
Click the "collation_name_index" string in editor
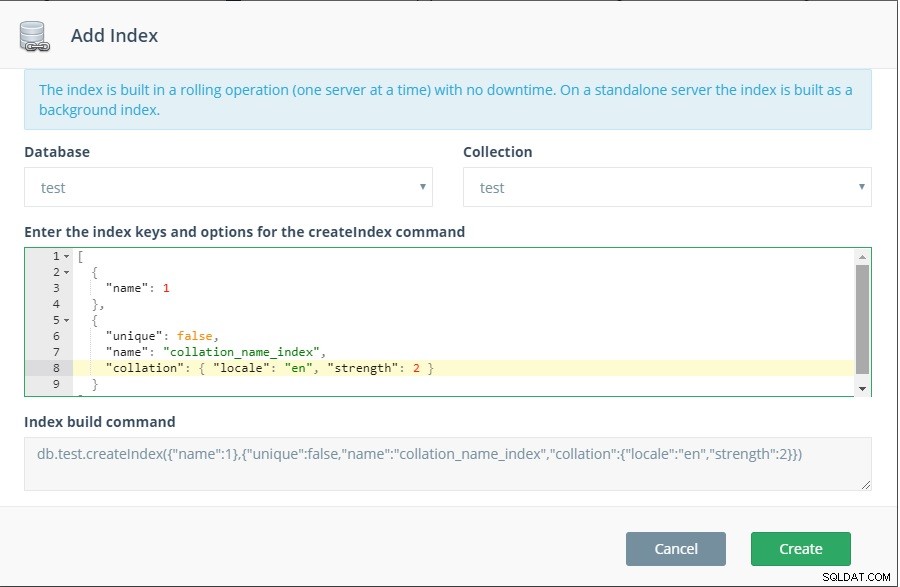click(x=241, y=352)
